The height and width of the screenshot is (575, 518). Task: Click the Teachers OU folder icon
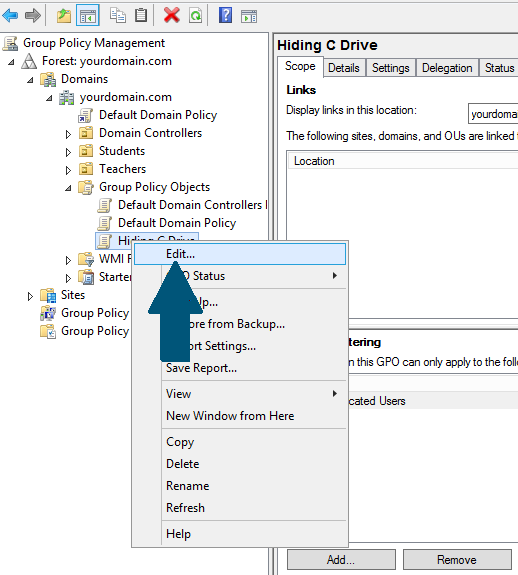point(86,169)
